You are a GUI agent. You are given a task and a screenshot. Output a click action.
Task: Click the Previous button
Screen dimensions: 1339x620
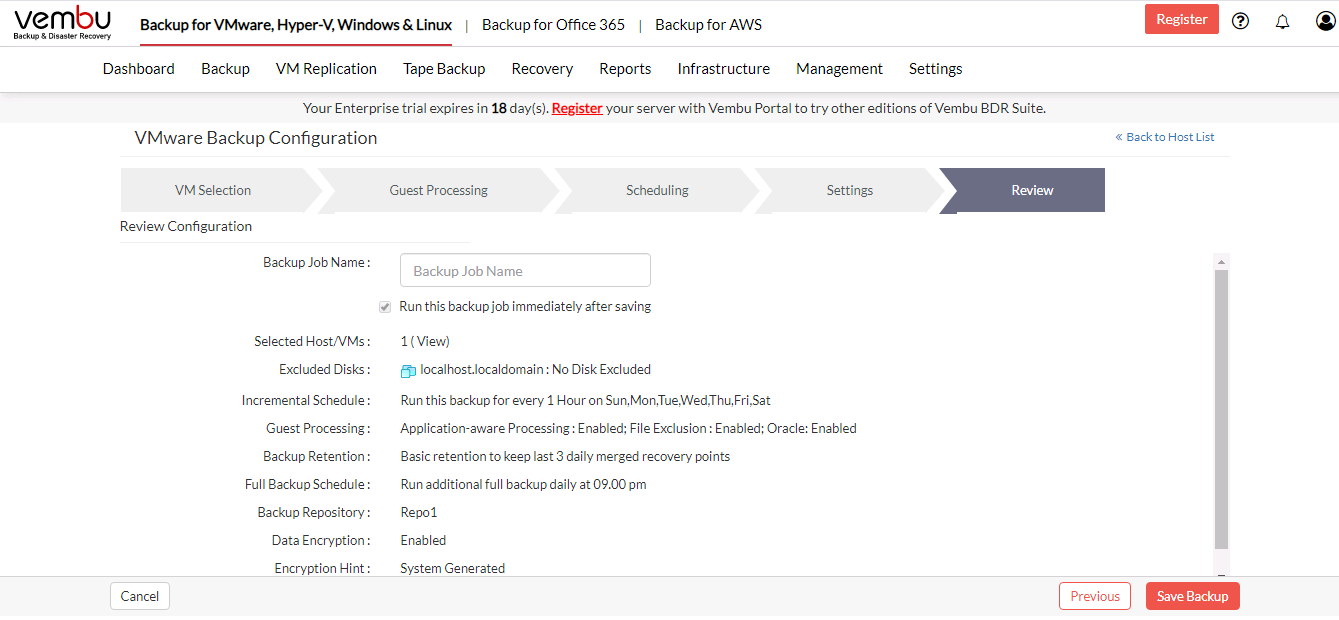pyautogui.click(x=1095, y=596)
